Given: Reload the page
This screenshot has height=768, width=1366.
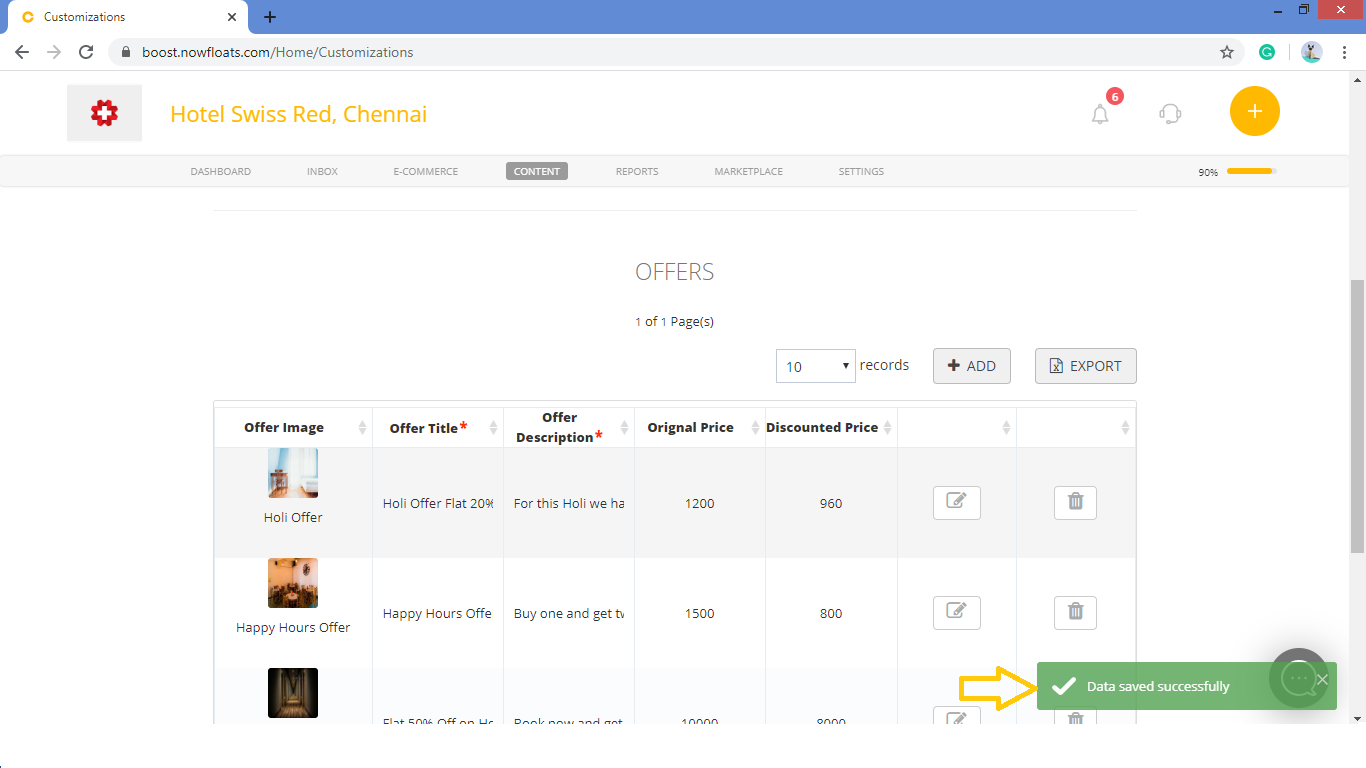Looking at the screenshot, I should 86,52.
